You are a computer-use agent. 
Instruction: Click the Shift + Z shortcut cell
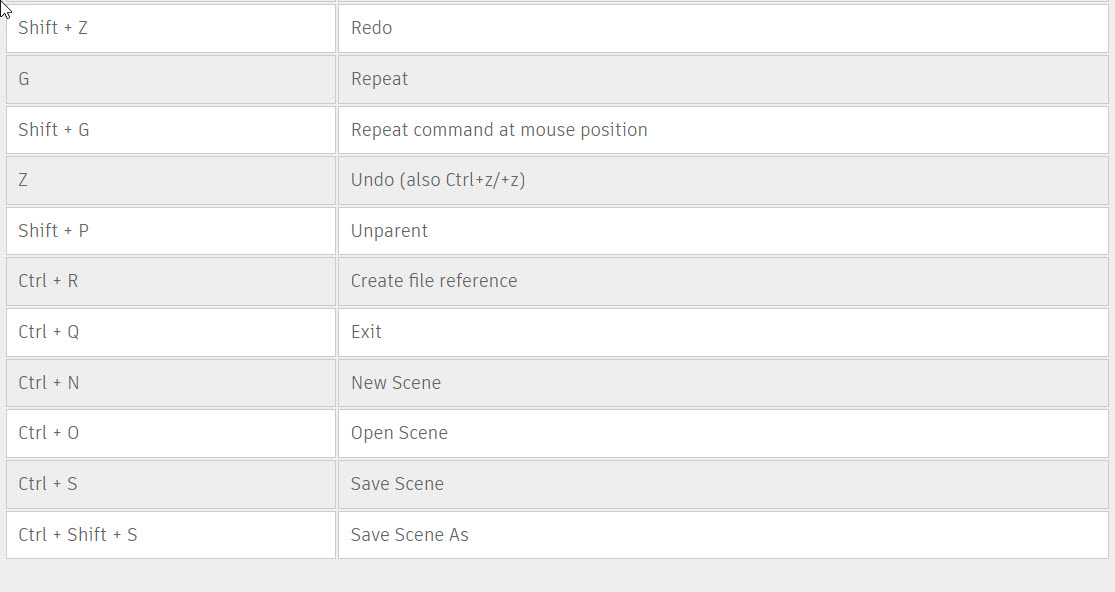point(171,28)
